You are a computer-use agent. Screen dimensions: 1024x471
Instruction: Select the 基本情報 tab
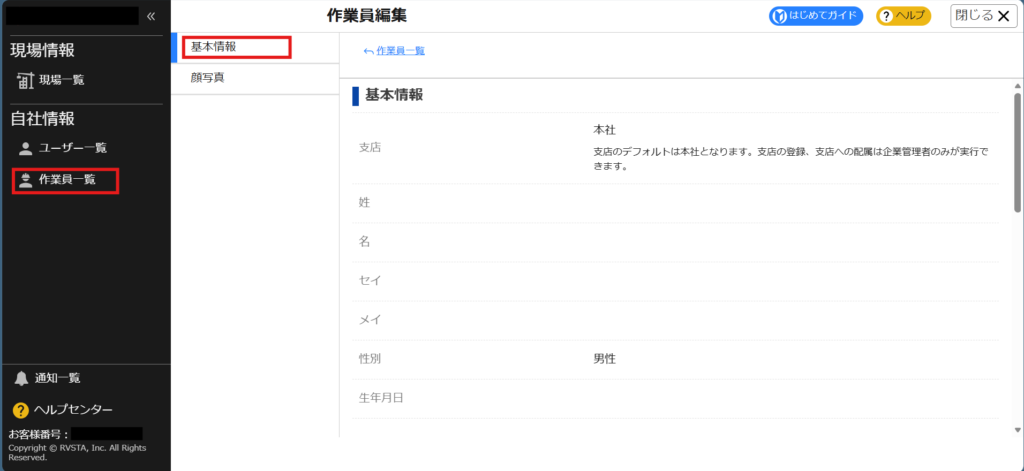[255, 47]
